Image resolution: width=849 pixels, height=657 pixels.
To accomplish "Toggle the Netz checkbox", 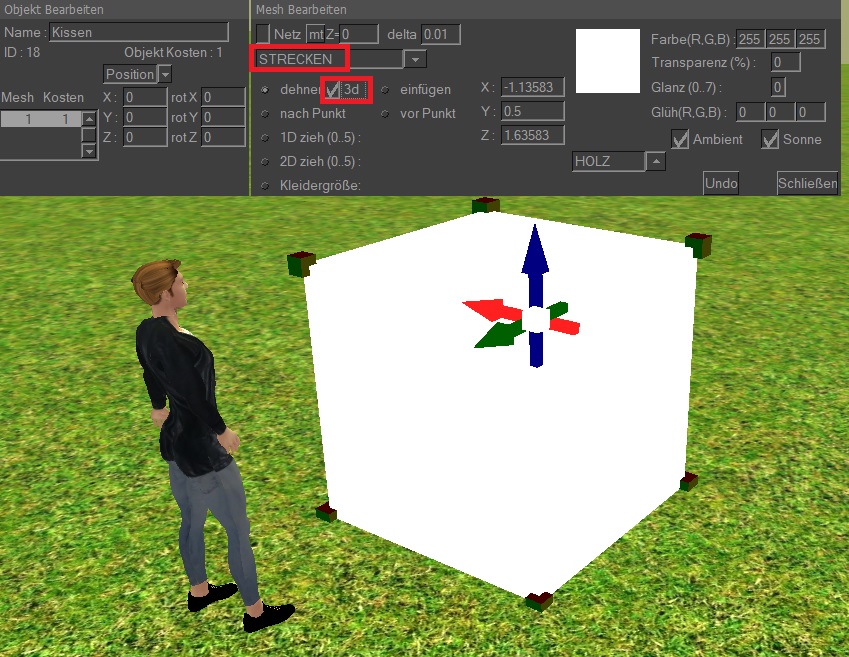I will coord(263,34).
